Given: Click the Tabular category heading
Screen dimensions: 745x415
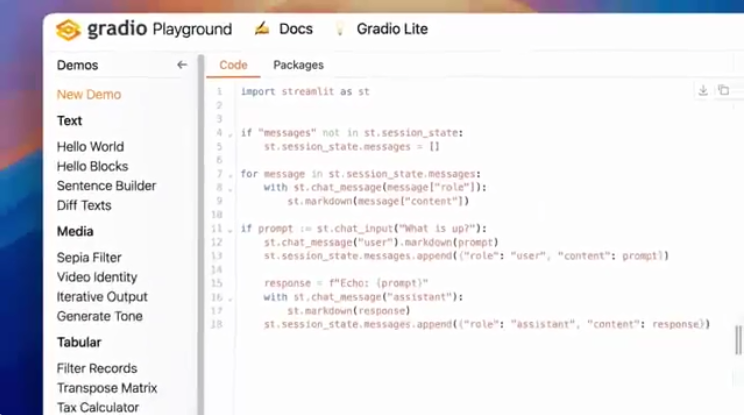Looking at the screenshot, I should [79, 342].
